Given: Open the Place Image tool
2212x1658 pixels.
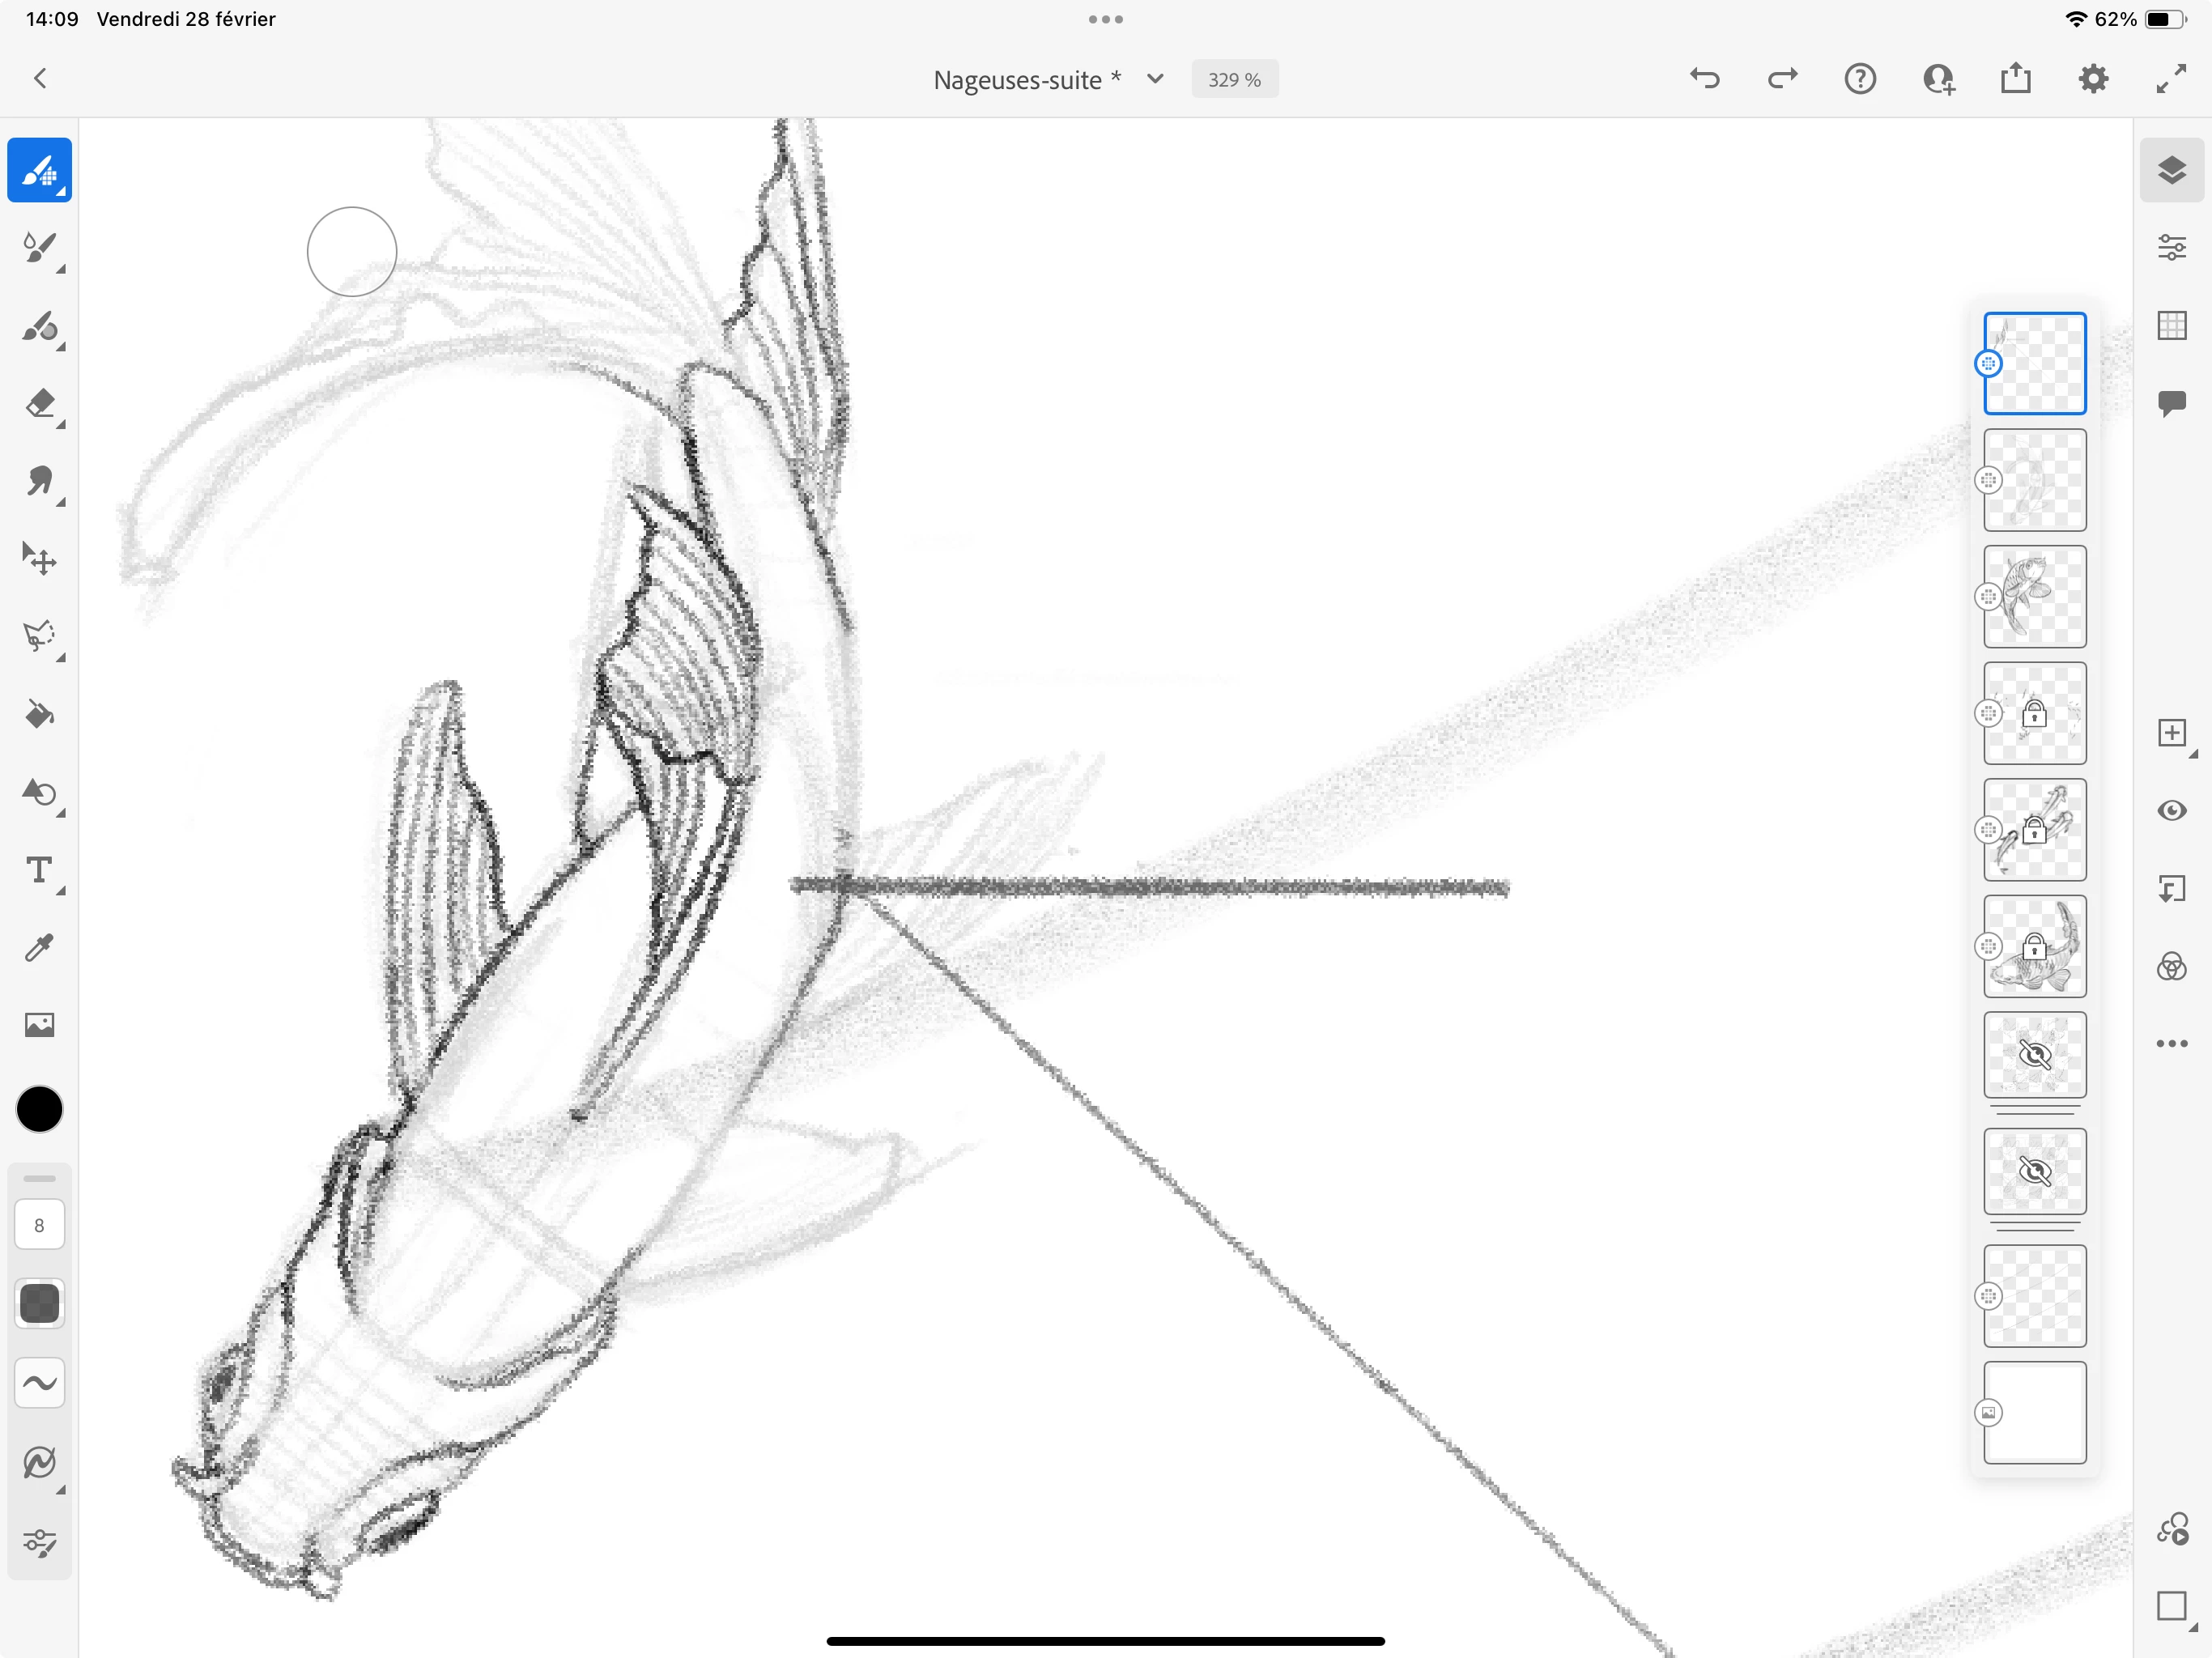Looking at the screenshot, I should 40,1025.
